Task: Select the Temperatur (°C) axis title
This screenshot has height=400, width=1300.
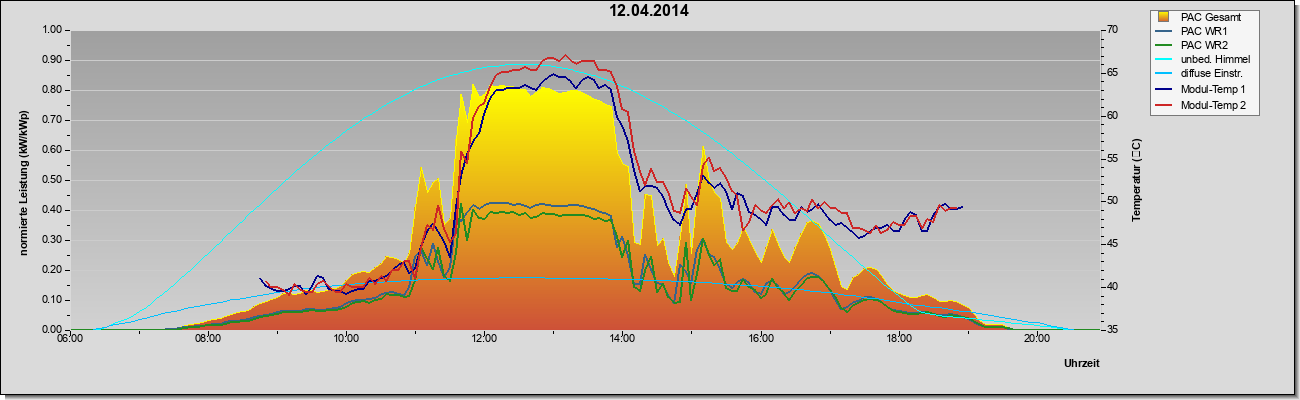Action: (1135, 180)
